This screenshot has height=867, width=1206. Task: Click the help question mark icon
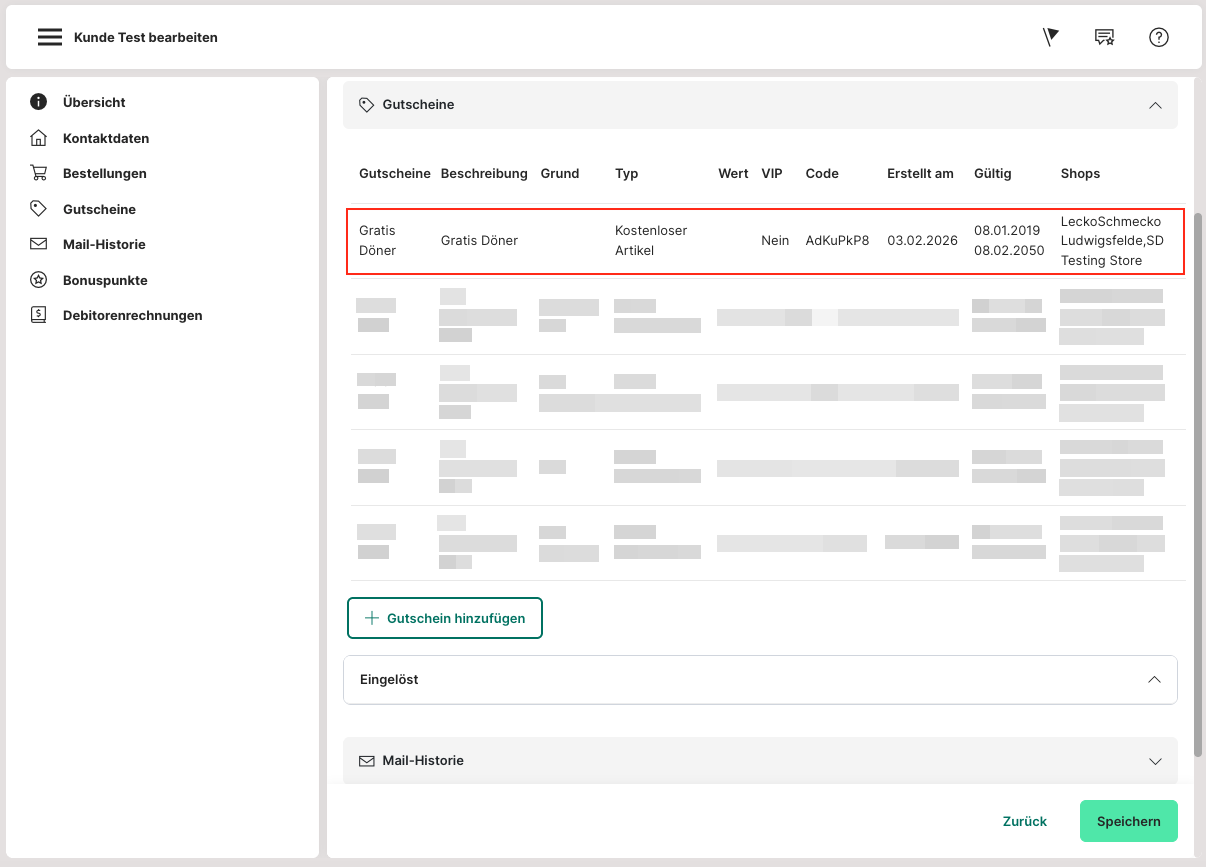pyautogui.click(x=1159, y=38)
